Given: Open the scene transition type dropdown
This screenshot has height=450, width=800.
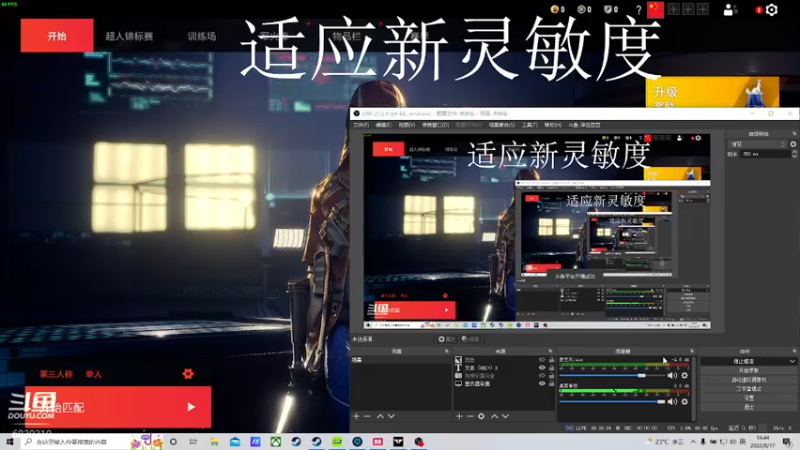Looking at the screenshot, I should click(x=757, y=144).
